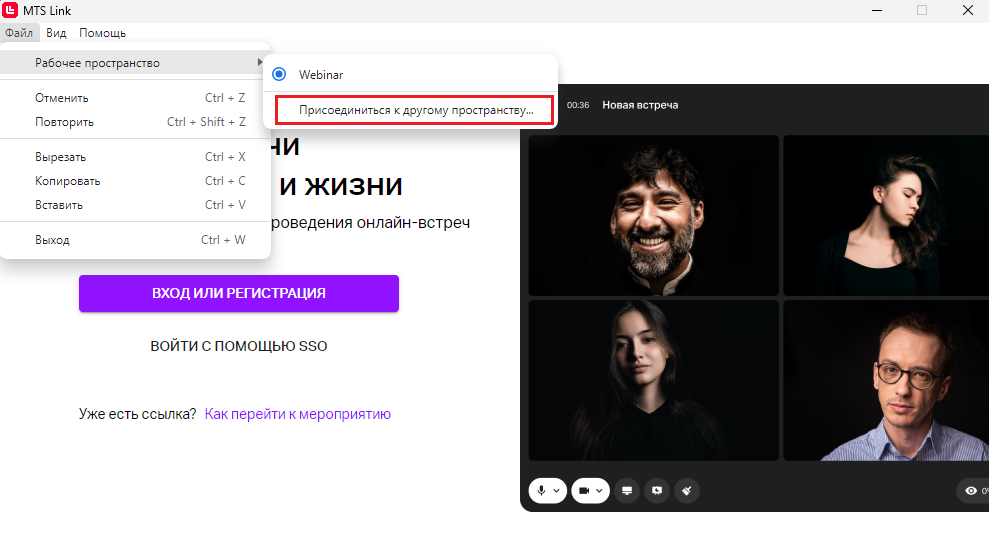Click the brush tool icon in meeting toolbar
The height and width of the screenshot is (548, 989).
[687, 491]
